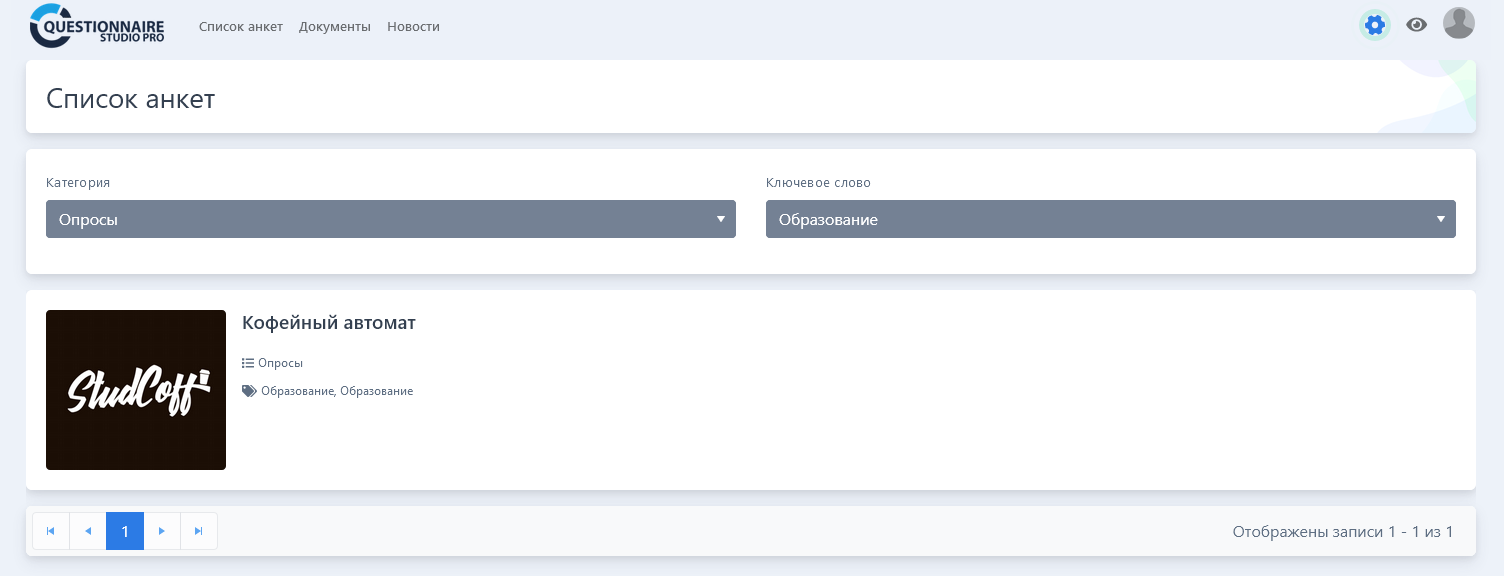This screenshot has width=1504, height=576.
Task: Open the Документы menu item
Action: [335, 27]
